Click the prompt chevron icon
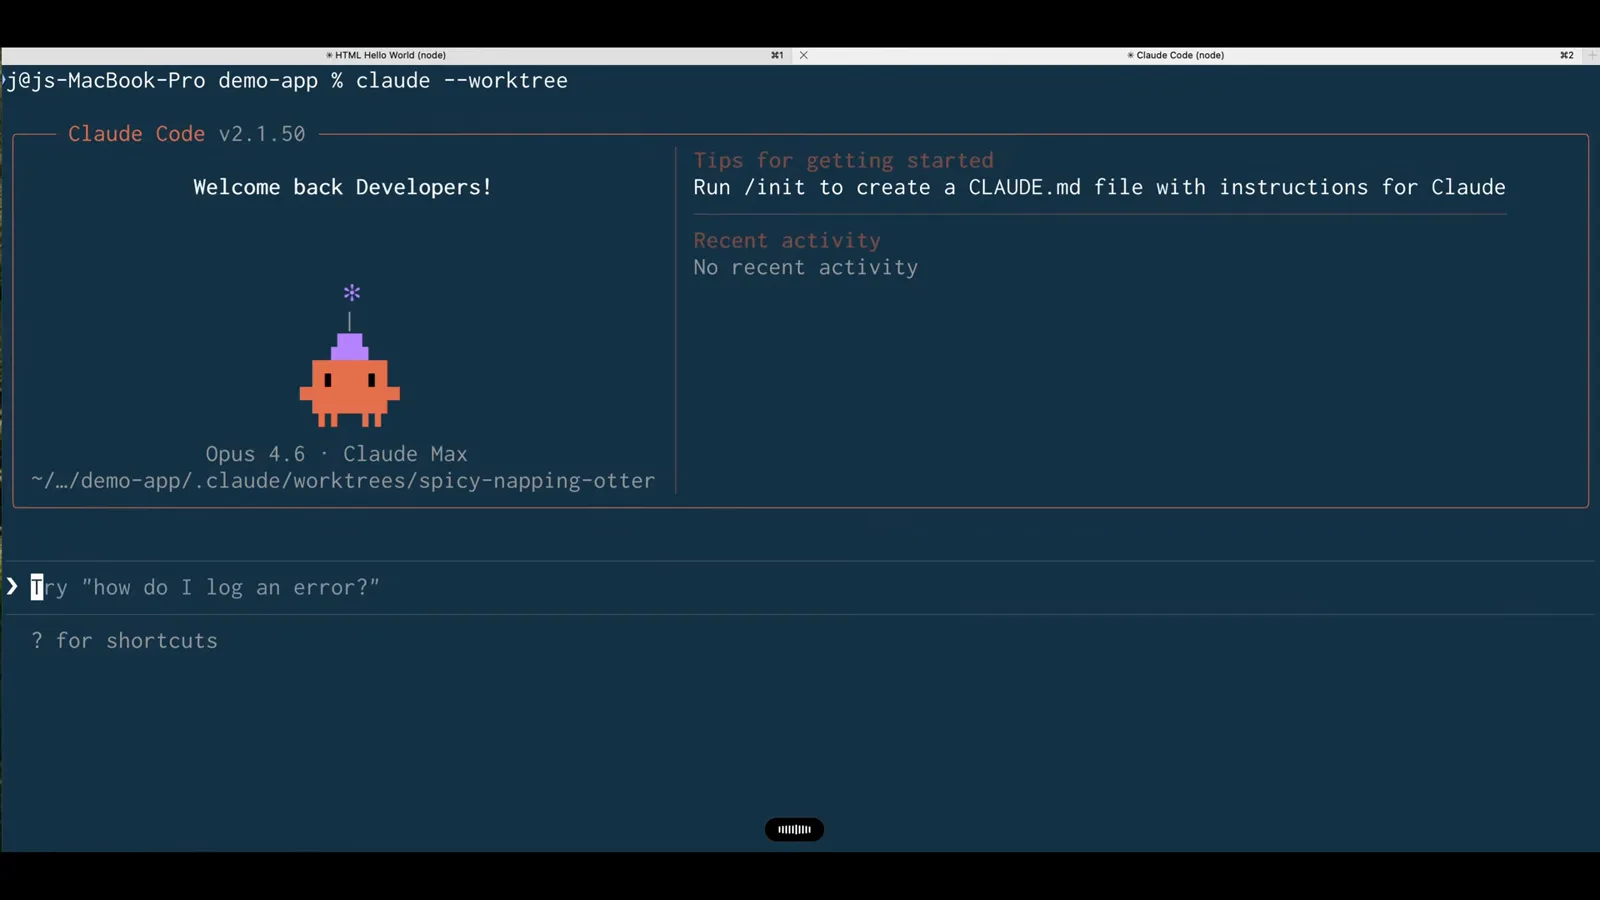This screenshot has height=900, width=1600. point(12,586)
